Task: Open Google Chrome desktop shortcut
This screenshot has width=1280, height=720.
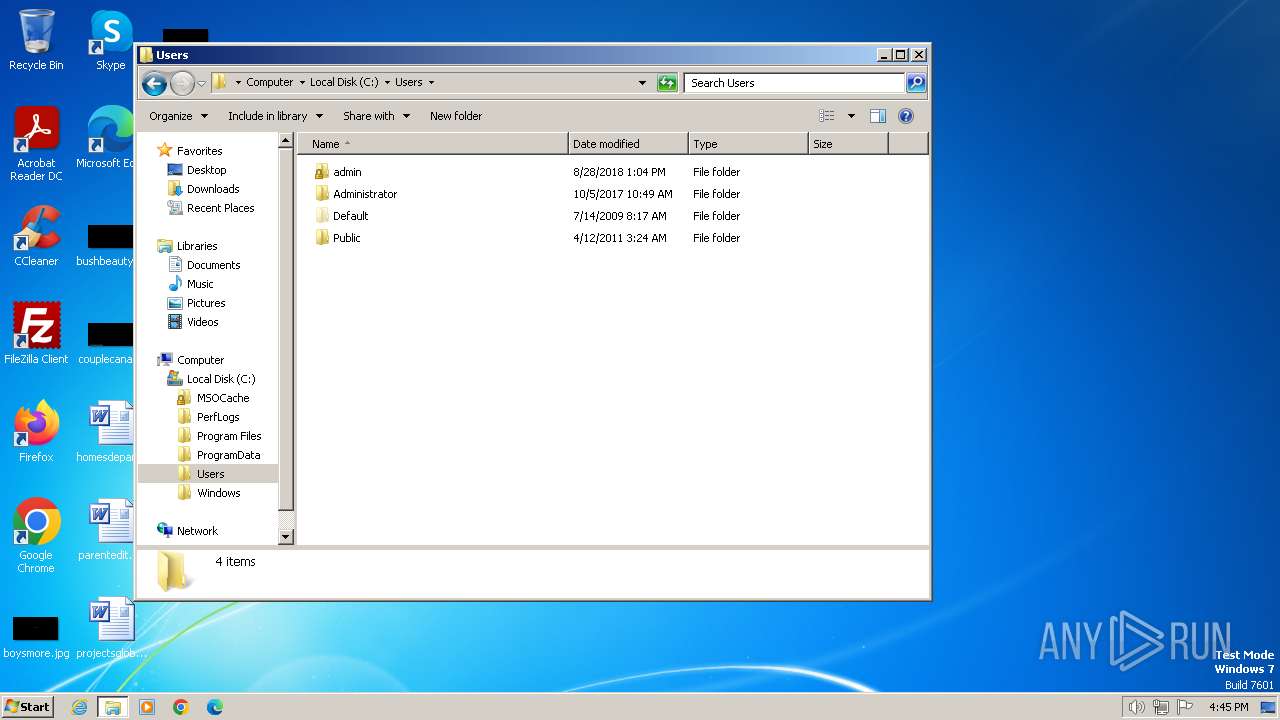Action: pyautogui.click(x=36, y=536)
